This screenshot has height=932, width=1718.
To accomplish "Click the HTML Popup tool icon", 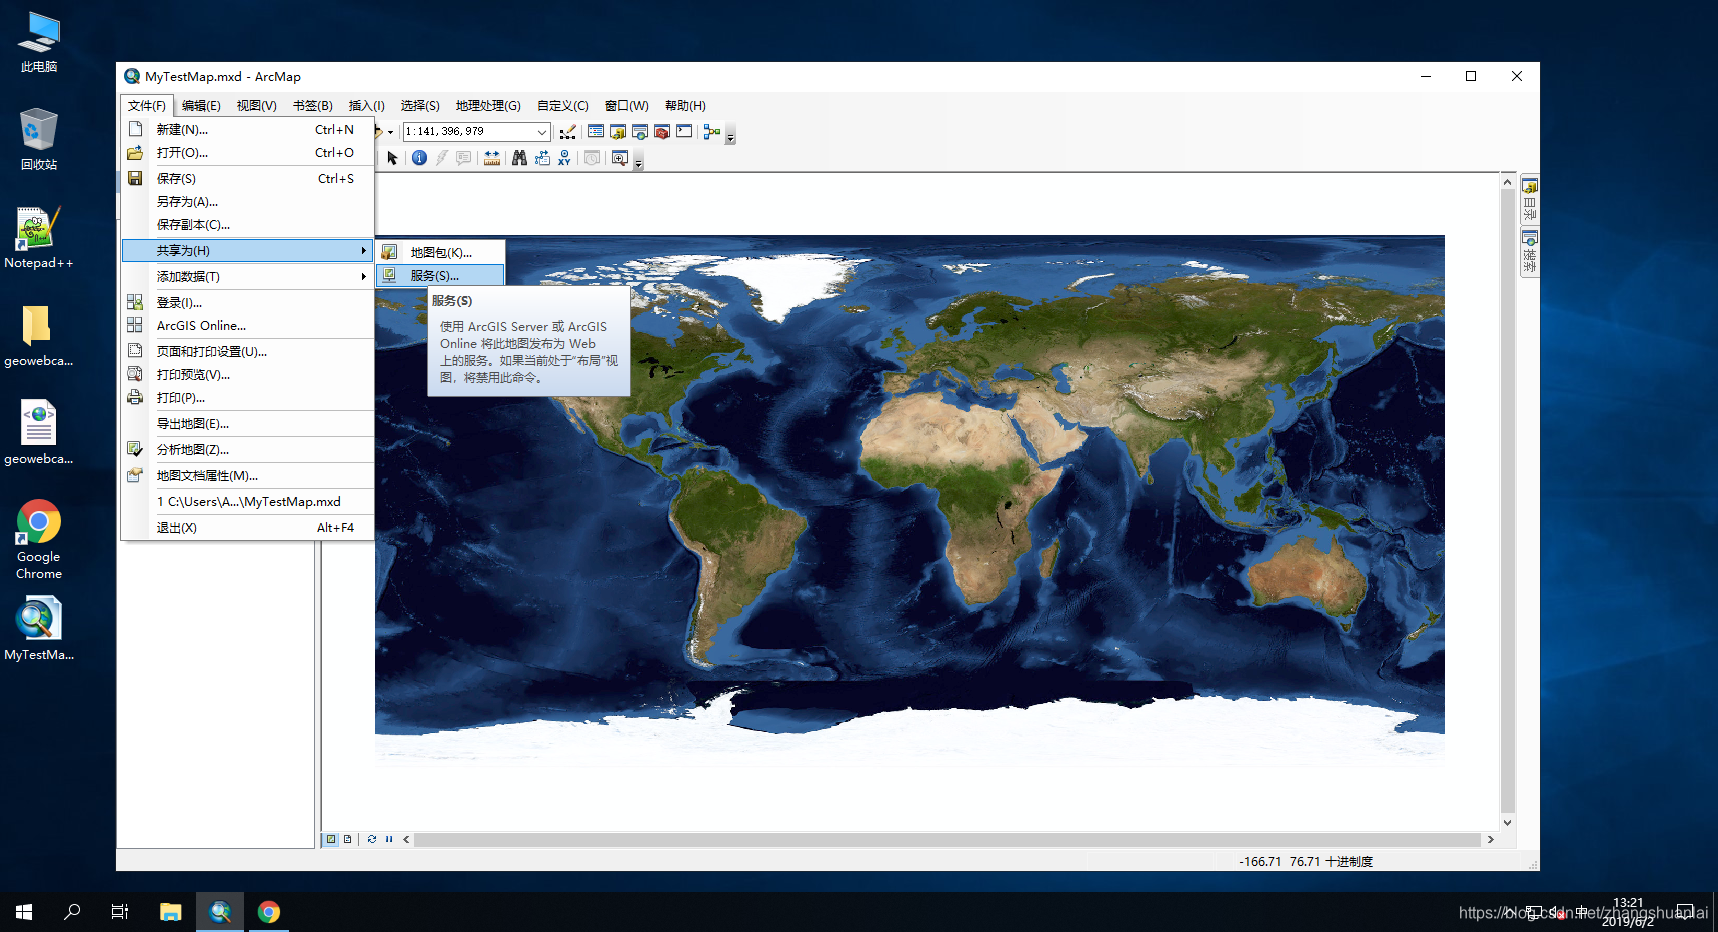I will pos(463,158).
